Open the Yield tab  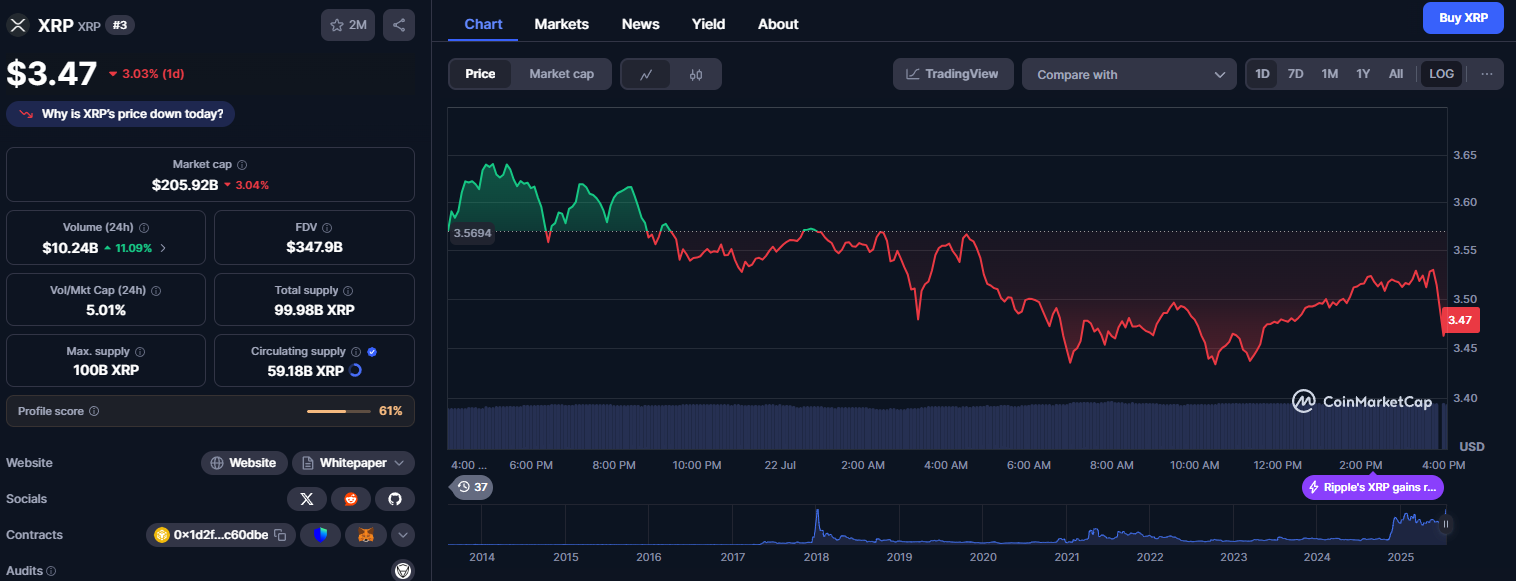pos(709,24)
